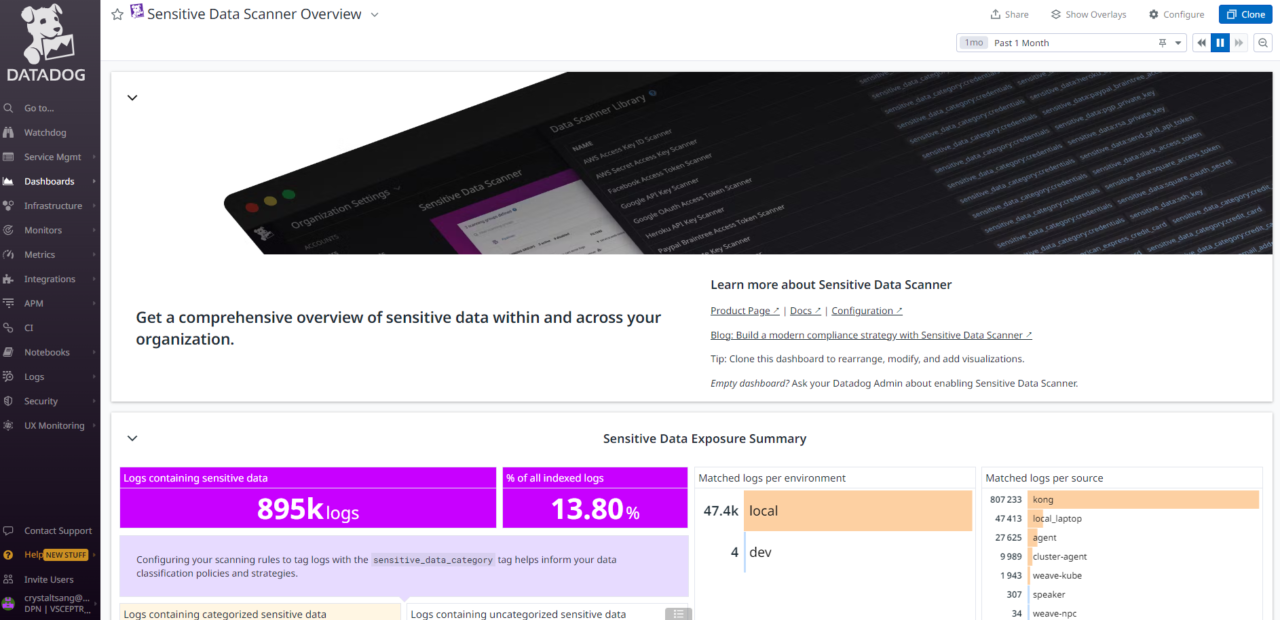
Task: Advance time with the fast-forward icon
Action: (1239, 42)
